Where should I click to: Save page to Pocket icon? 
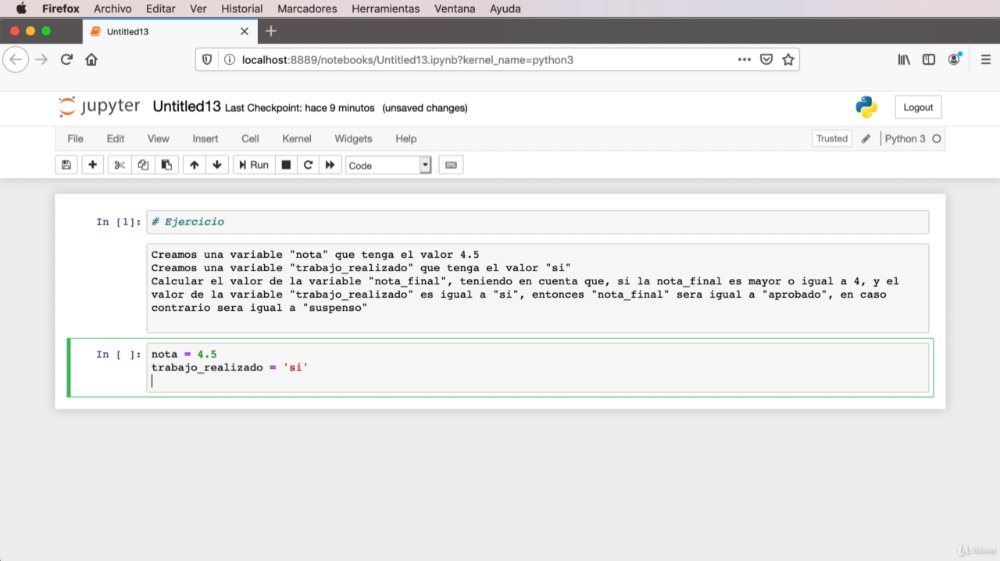[766, 59]
